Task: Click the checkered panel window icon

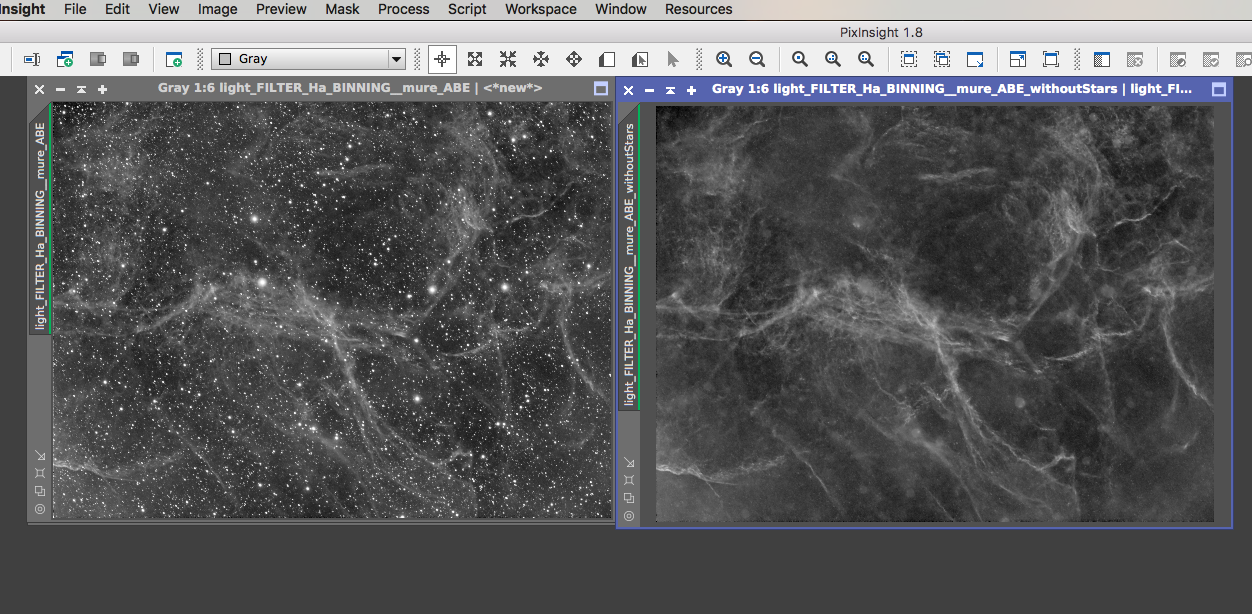Action: 1102,59
